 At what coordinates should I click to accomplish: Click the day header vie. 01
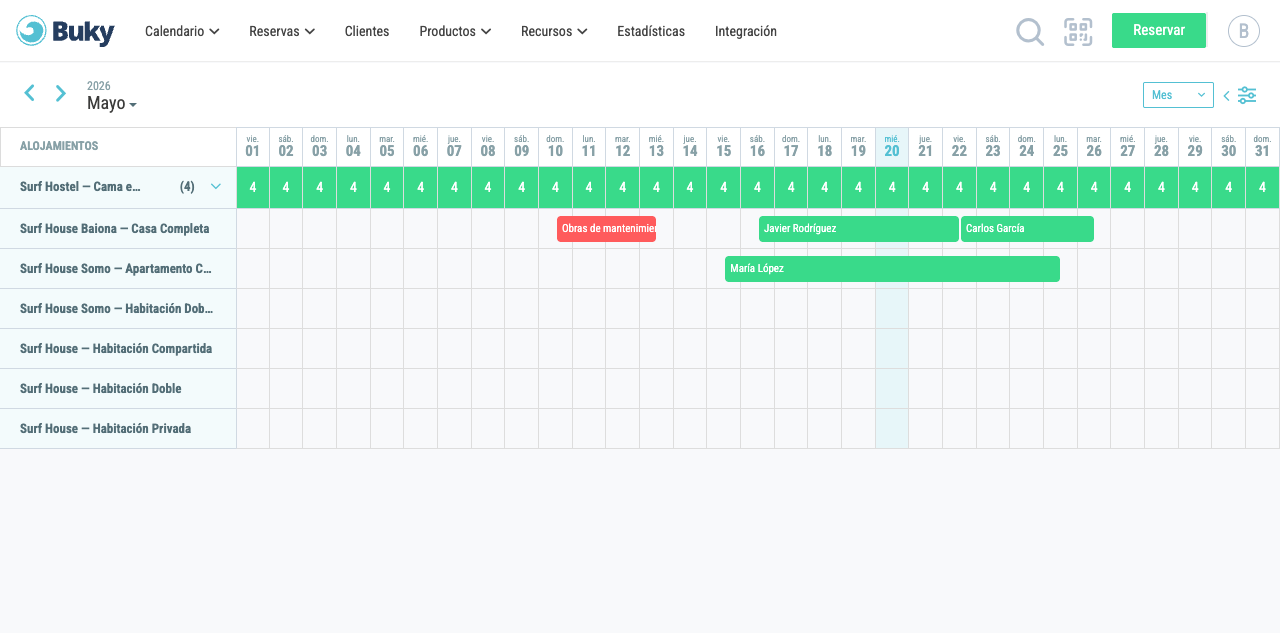click(252, 147)
